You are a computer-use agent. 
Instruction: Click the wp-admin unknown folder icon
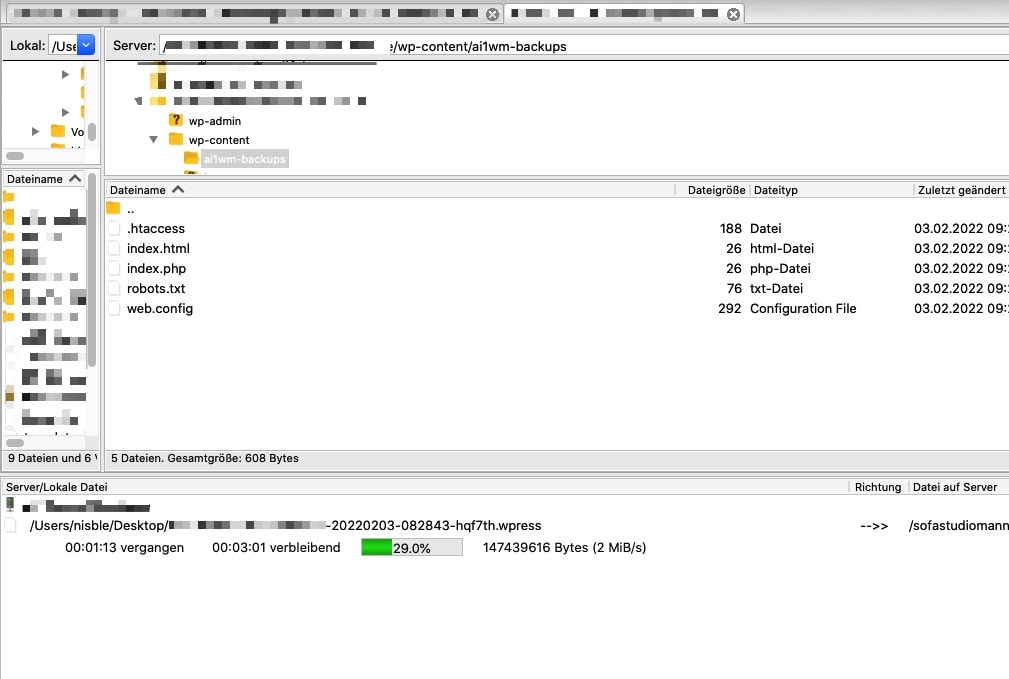tap(176, 121)
